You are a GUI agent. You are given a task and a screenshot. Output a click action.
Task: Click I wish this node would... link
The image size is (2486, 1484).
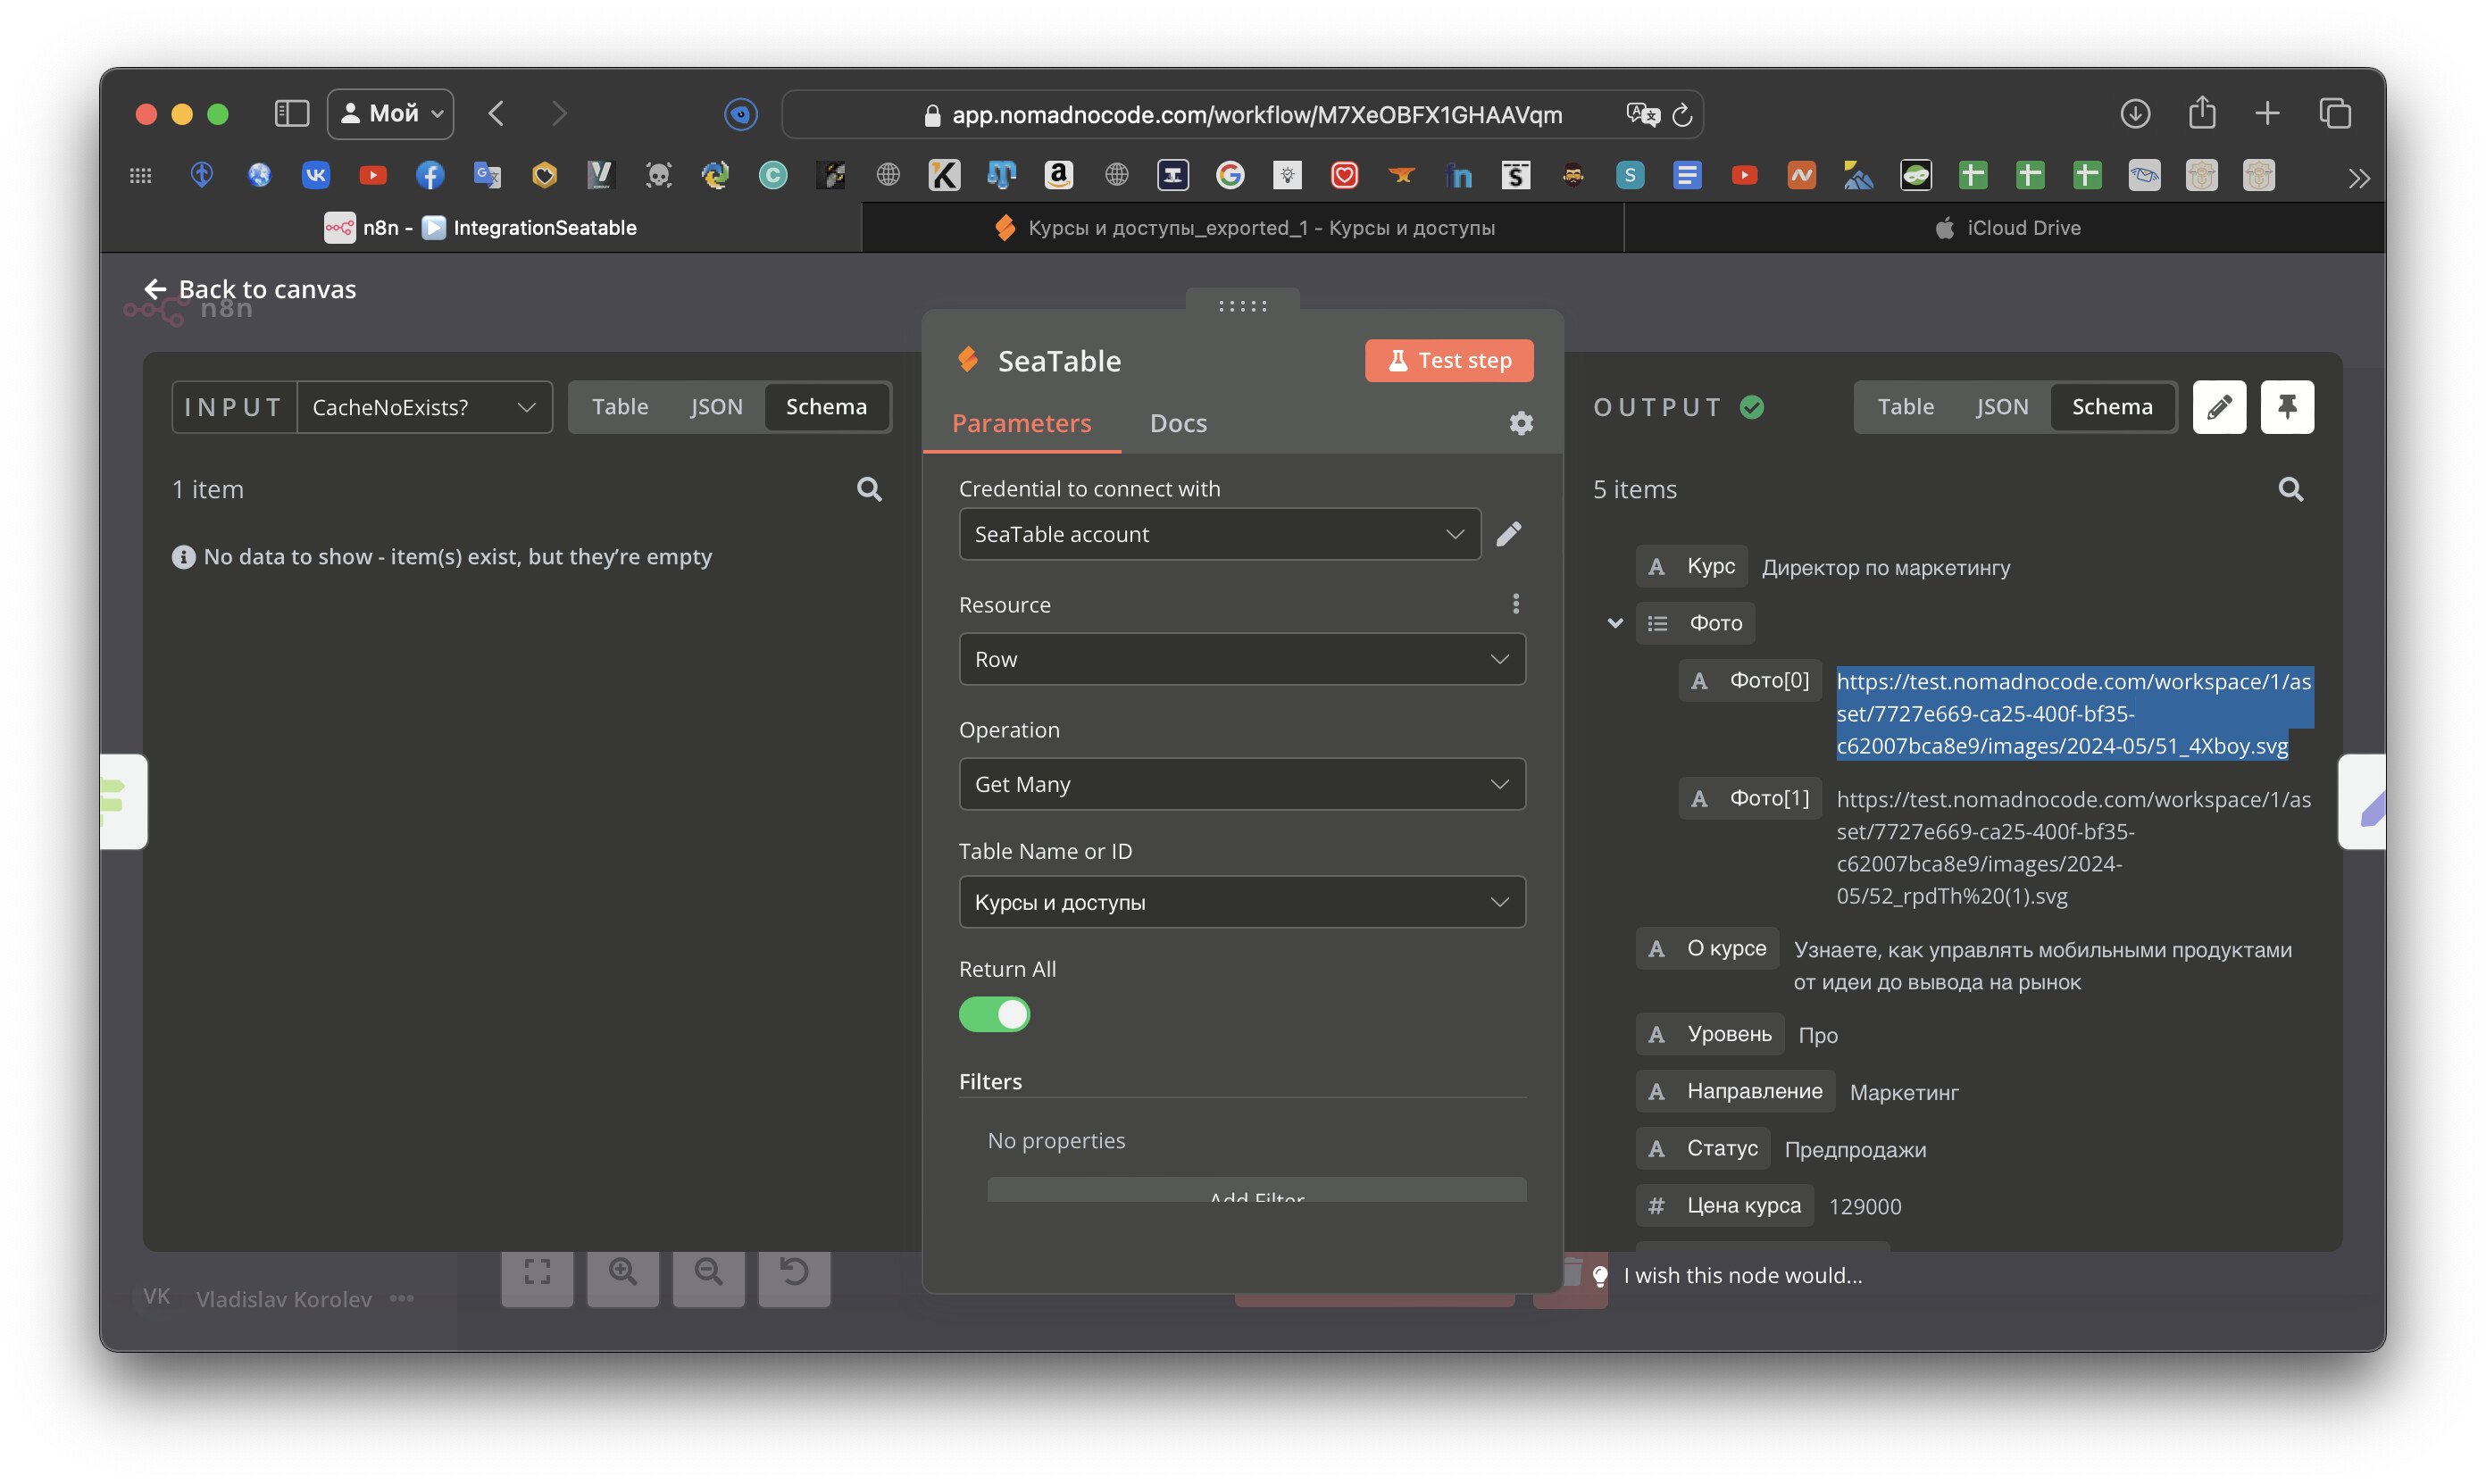(1742, 1275)
